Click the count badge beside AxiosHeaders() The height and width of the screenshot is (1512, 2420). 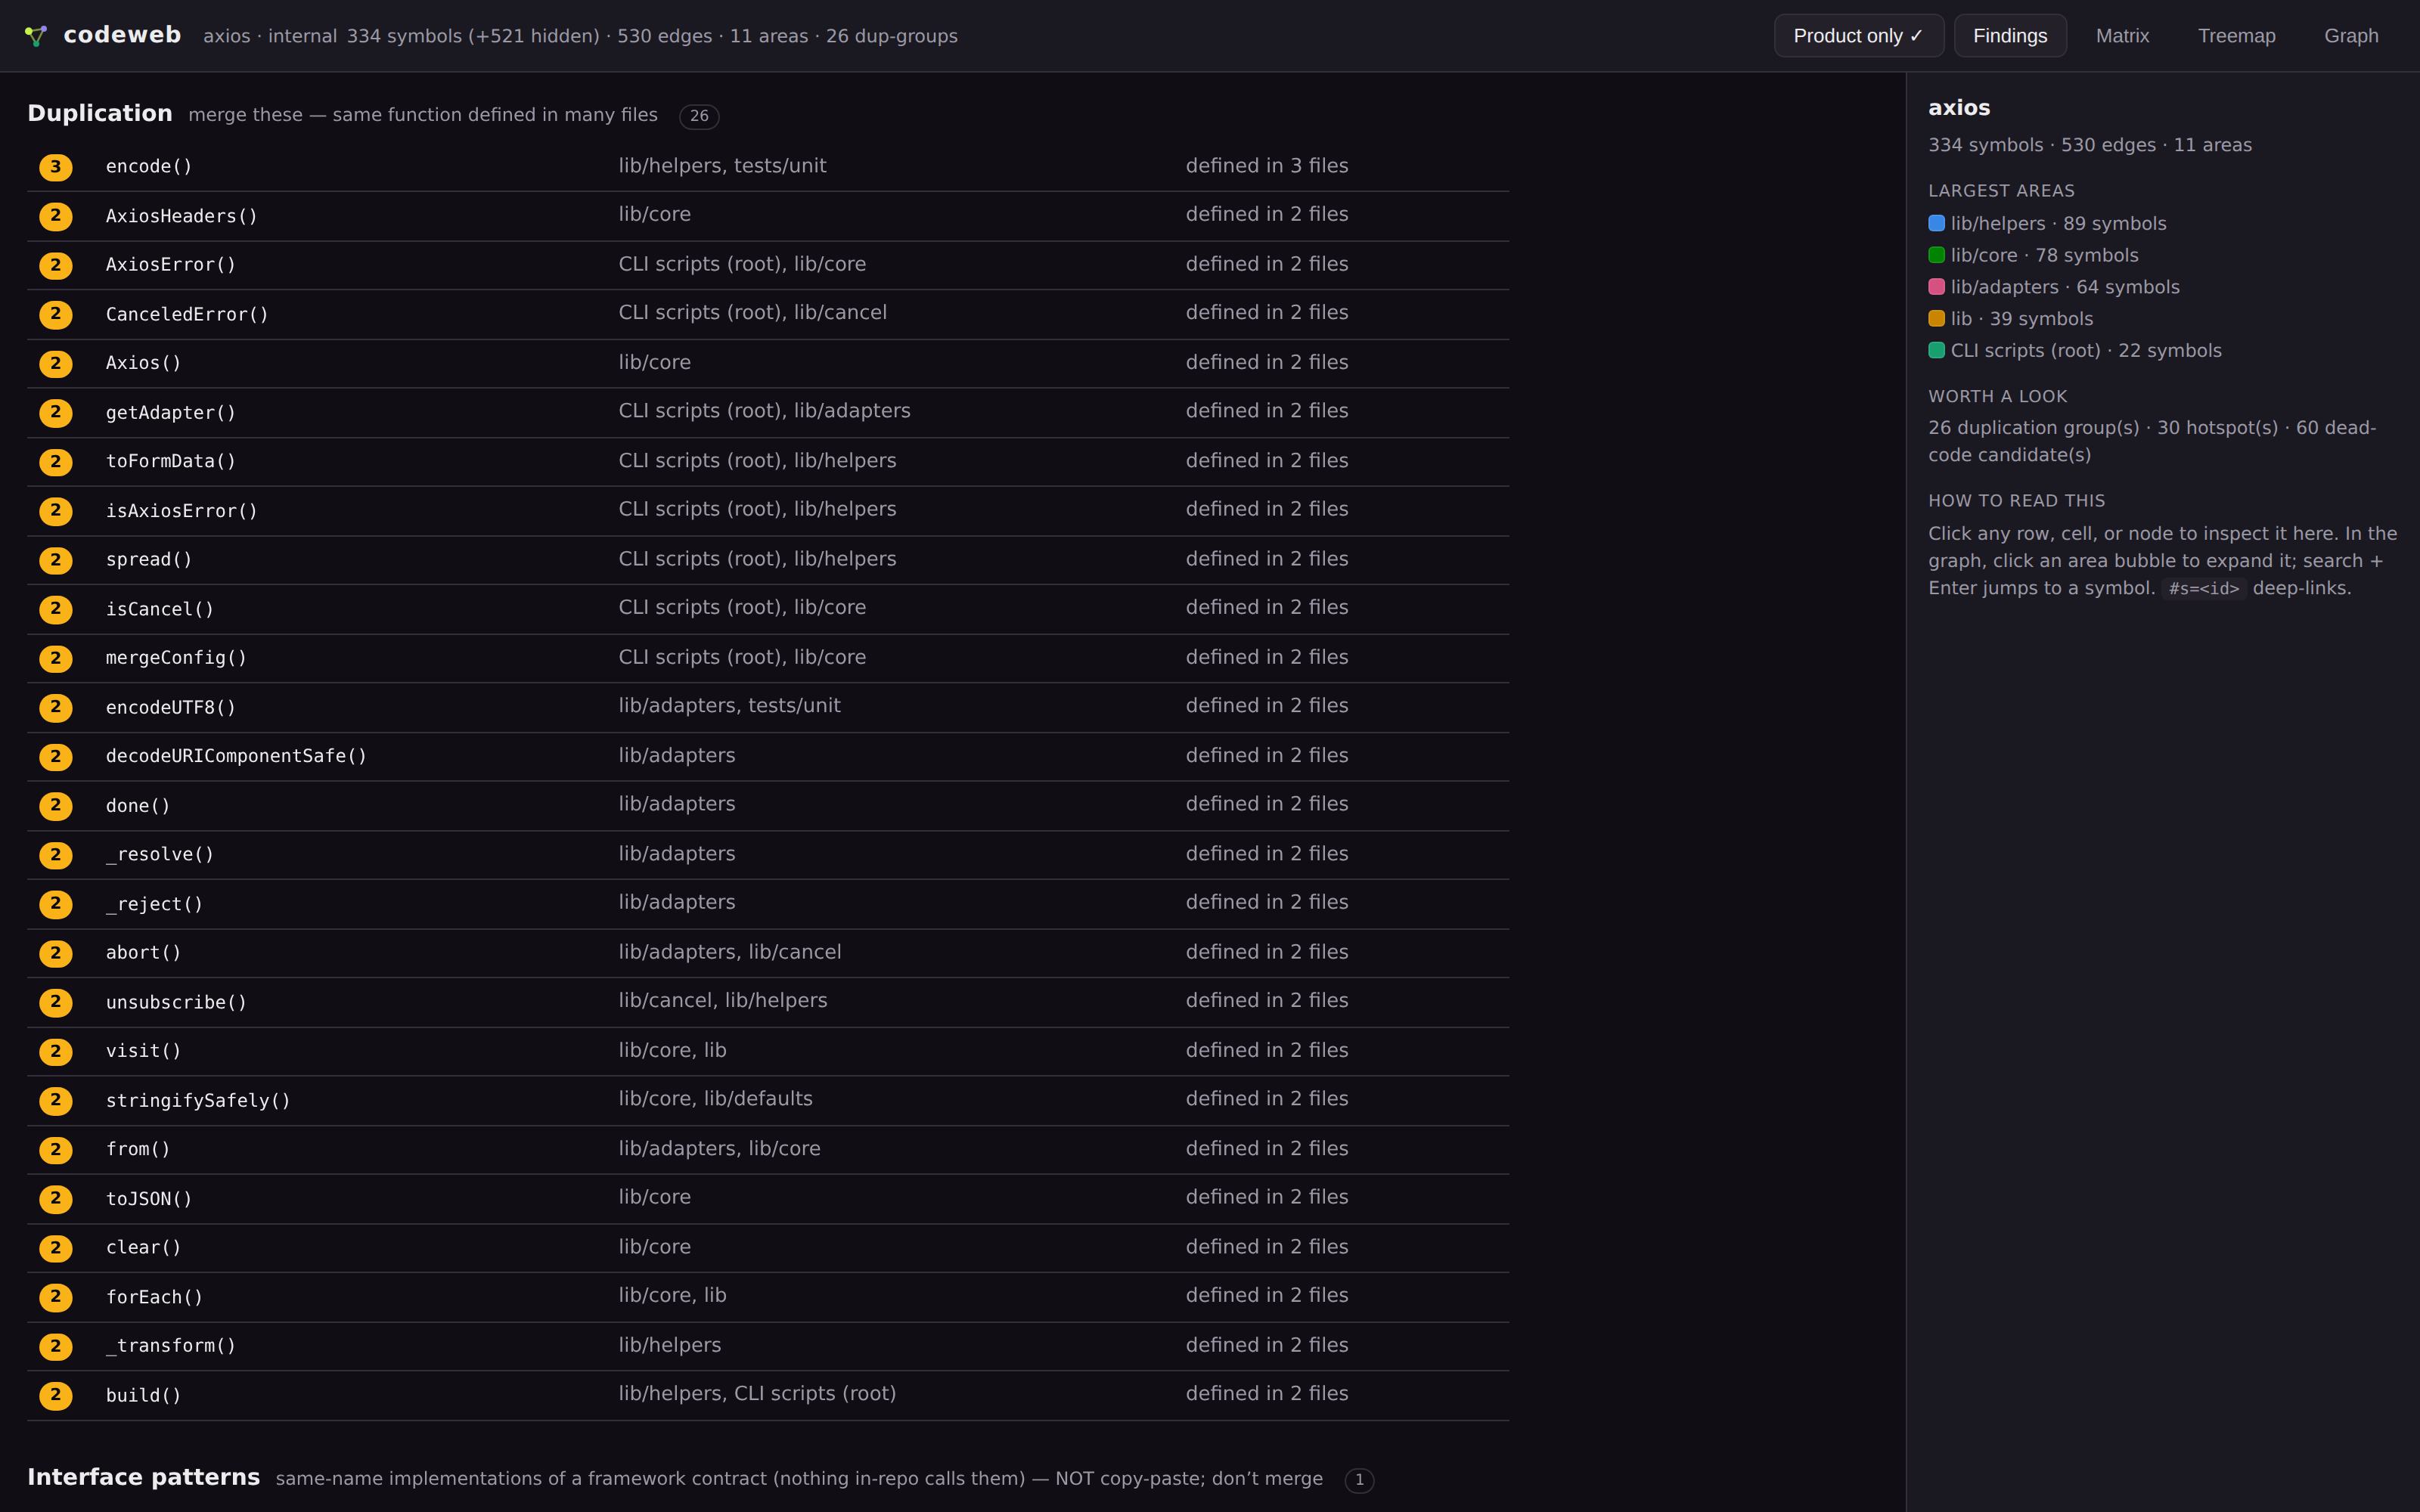[x=56, y=216]
